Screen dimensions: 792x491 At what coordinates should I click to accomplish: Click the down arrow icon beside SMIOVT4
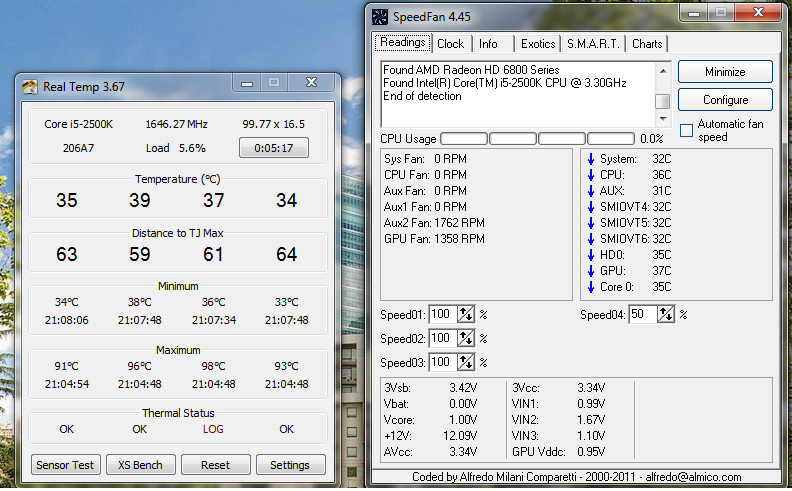coord(590,207)
